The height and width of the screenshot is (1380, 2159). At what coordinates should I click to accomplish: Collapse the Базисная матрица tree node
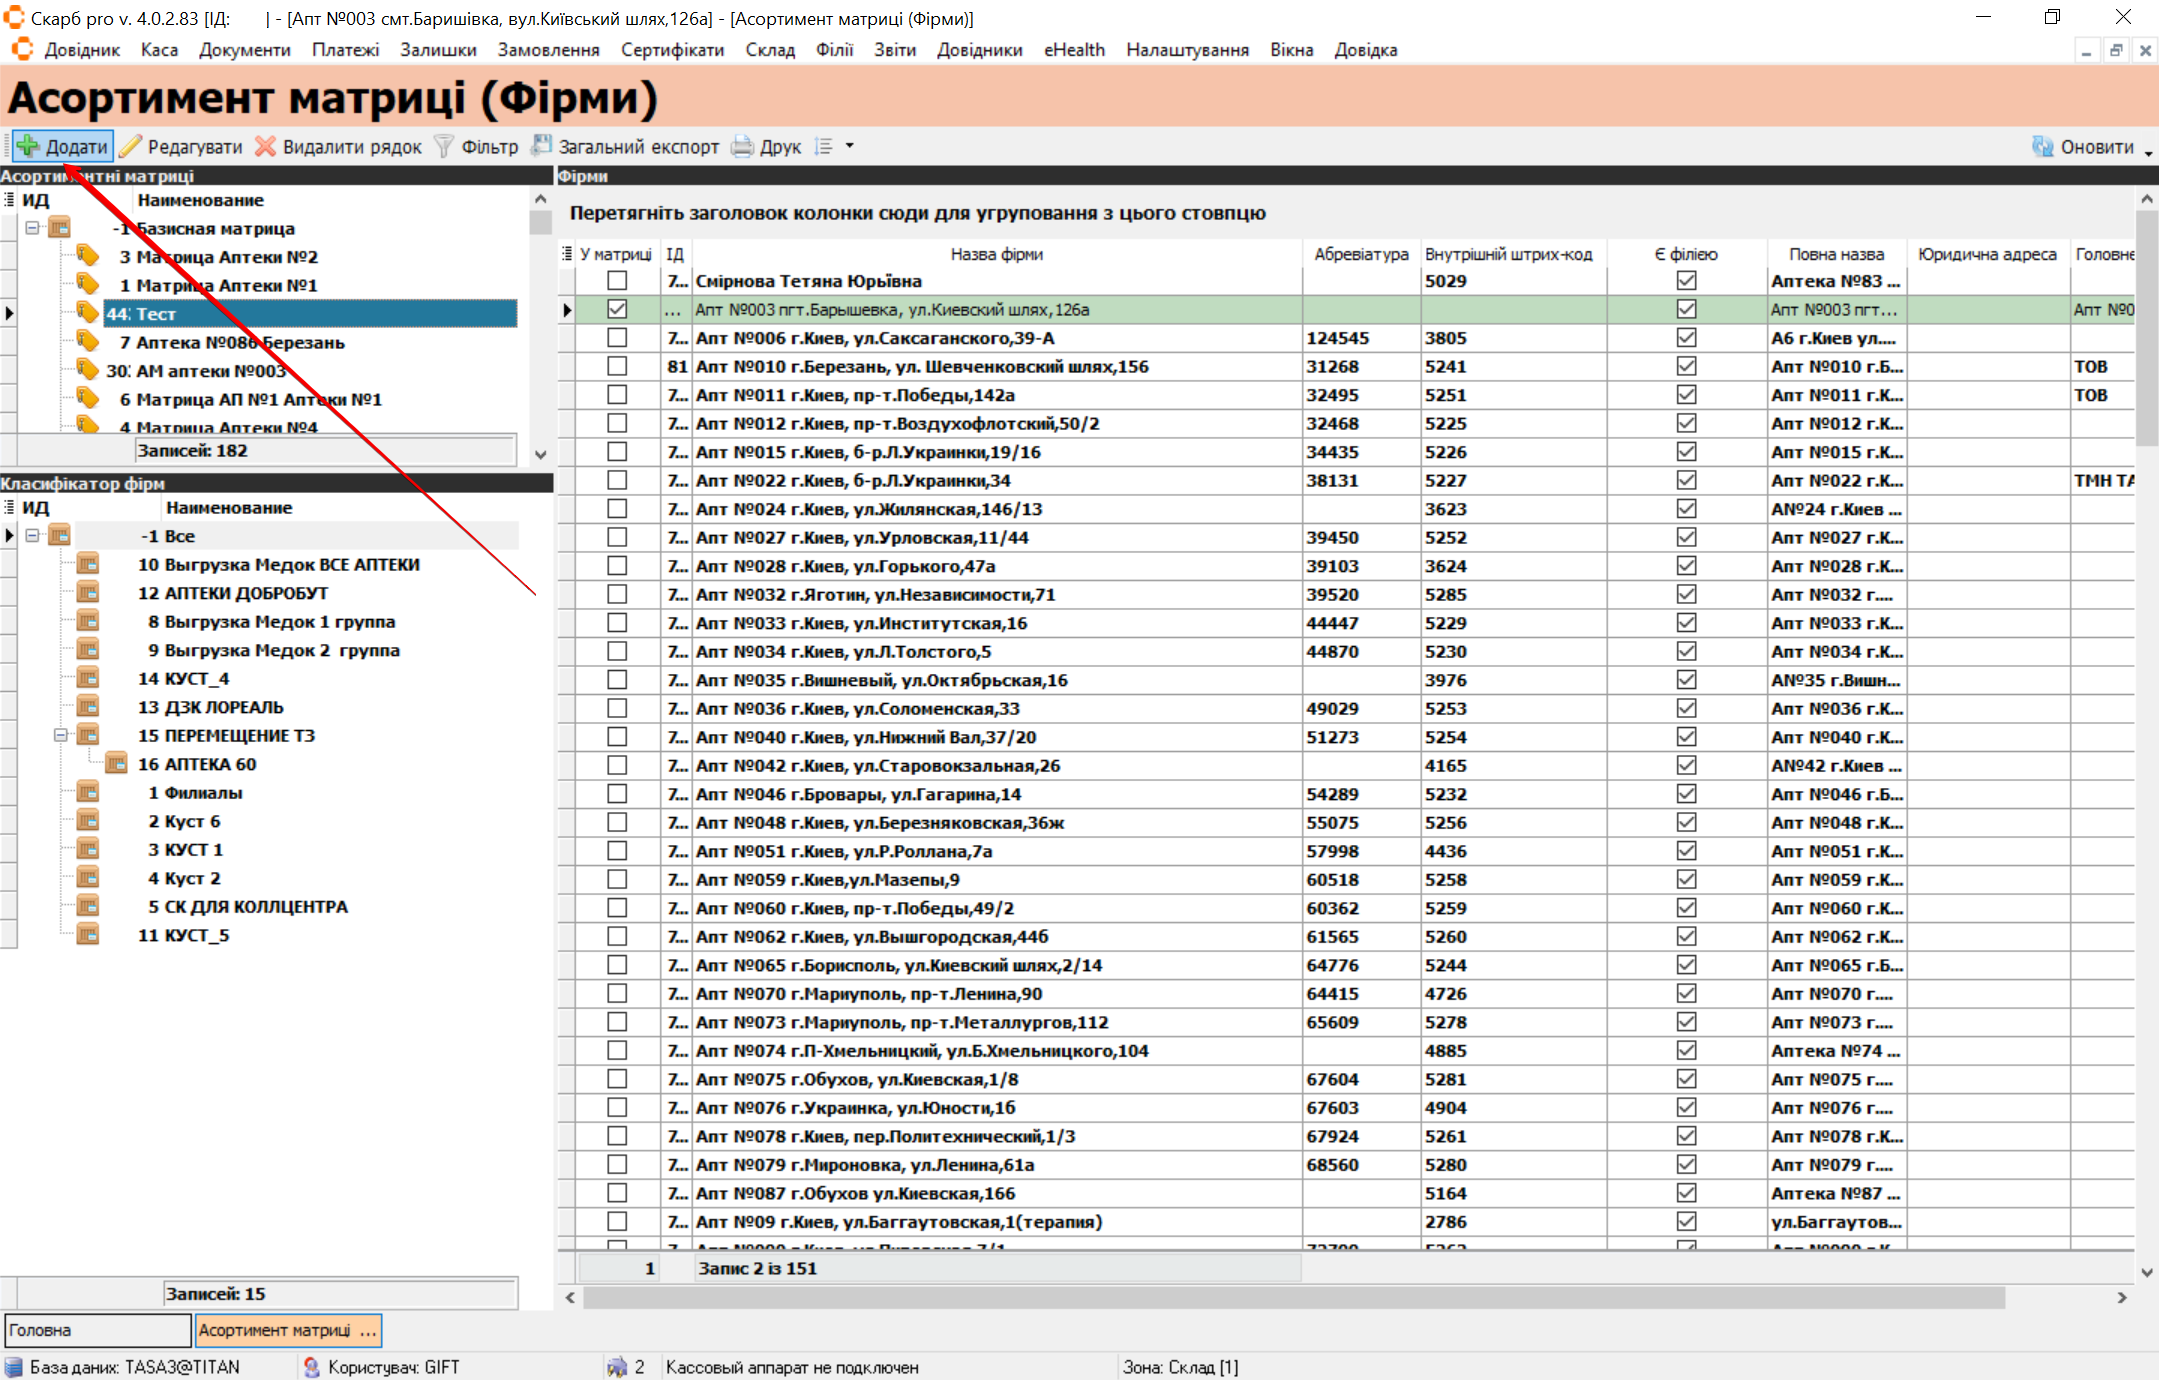click(x=32, y=228)
